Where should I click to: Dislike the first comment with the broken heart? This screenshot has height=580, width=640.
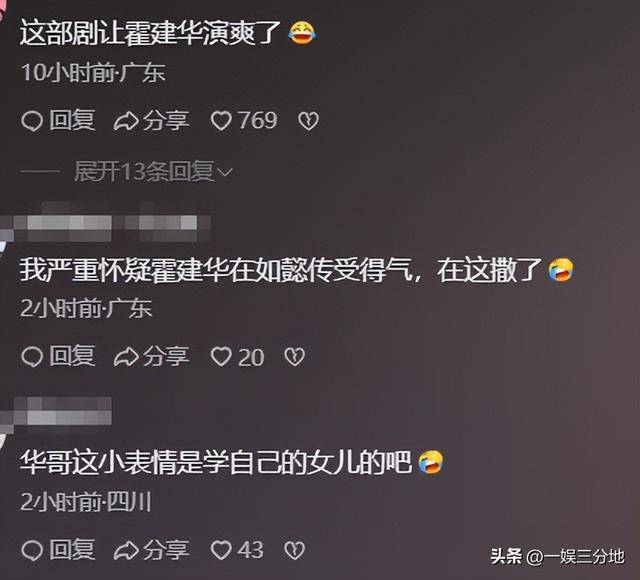pyautogui.click(x=308, y=121)
